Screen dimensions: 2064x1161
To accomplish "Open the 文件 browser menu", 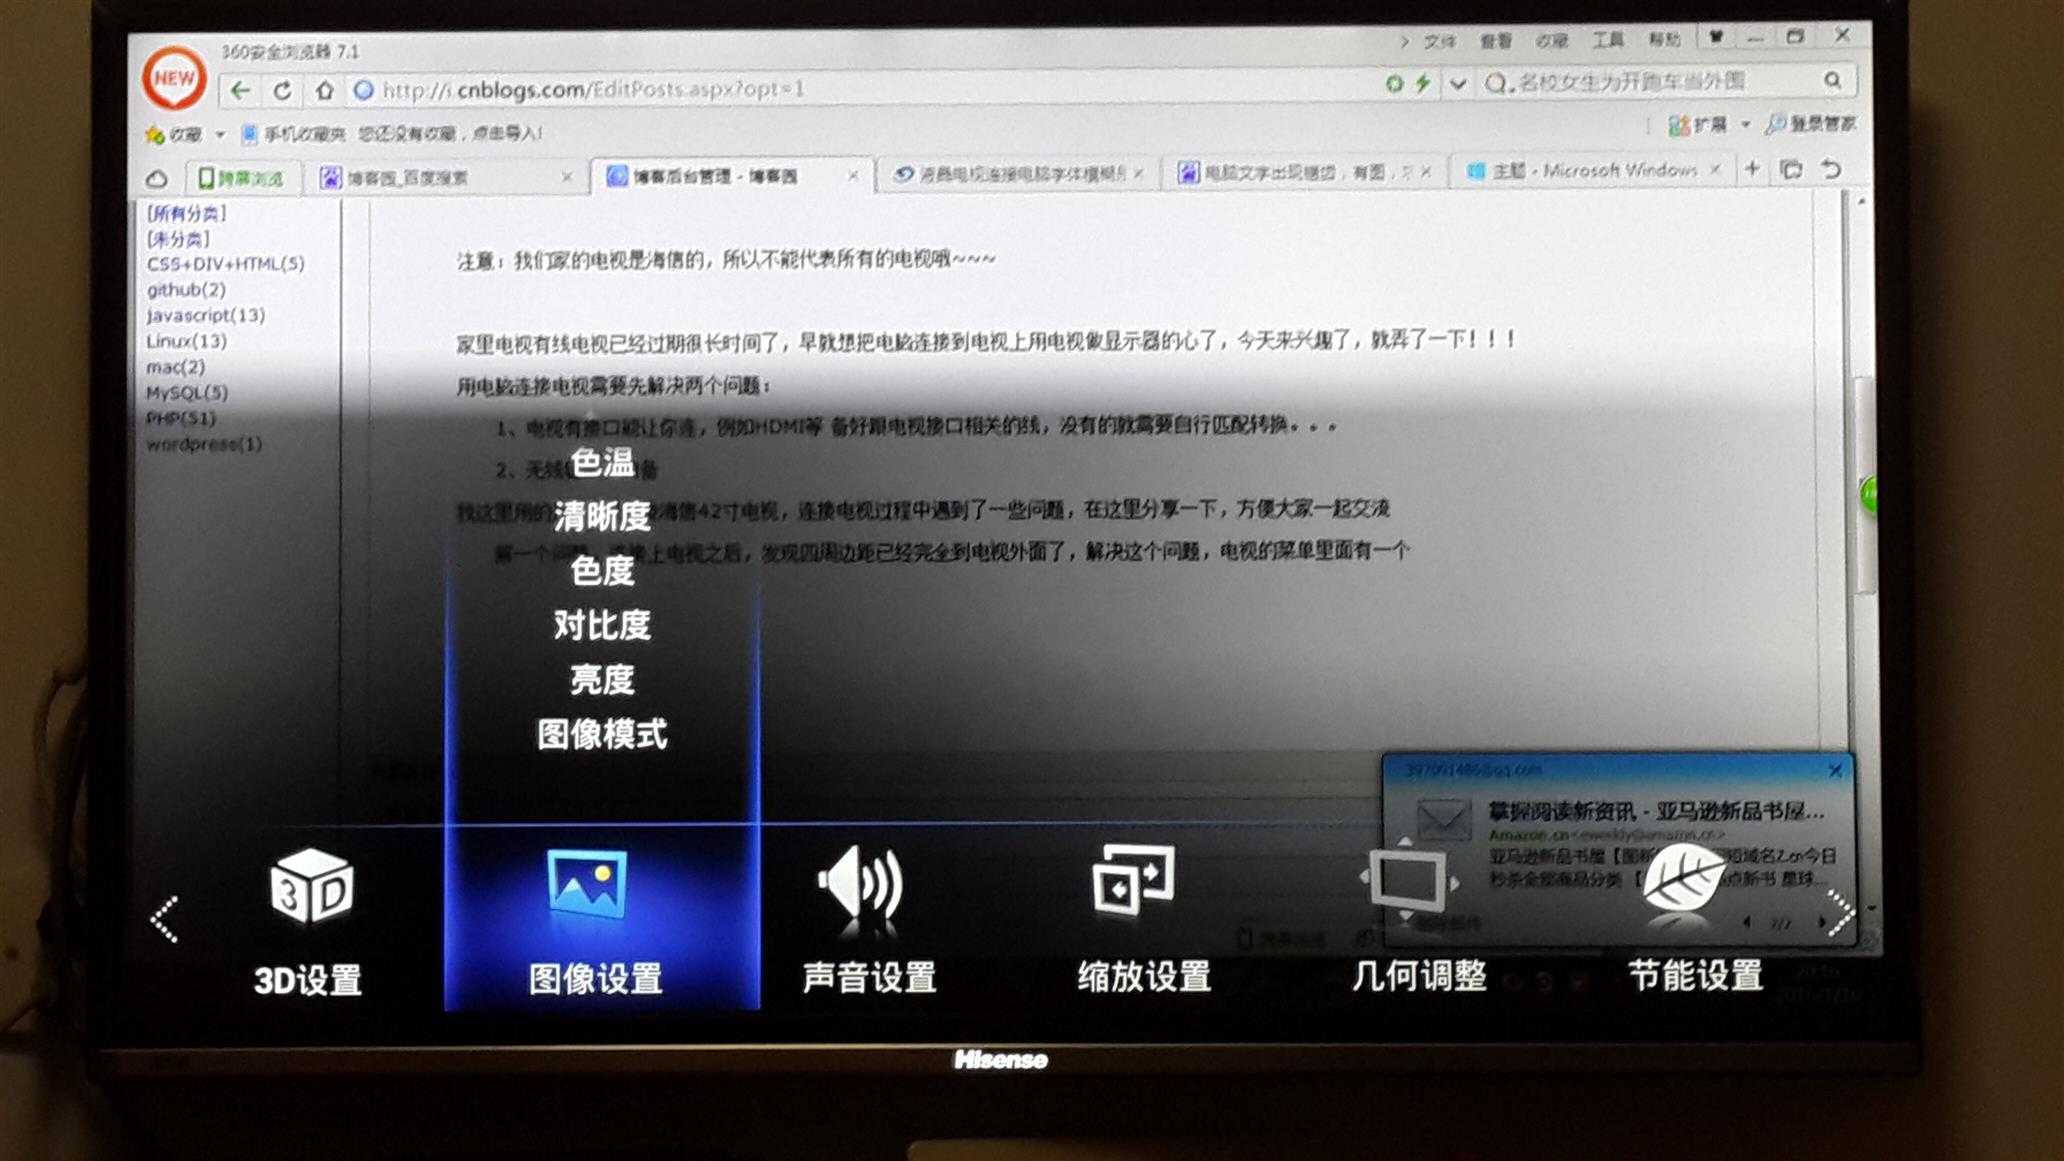I will point(1439,42).
